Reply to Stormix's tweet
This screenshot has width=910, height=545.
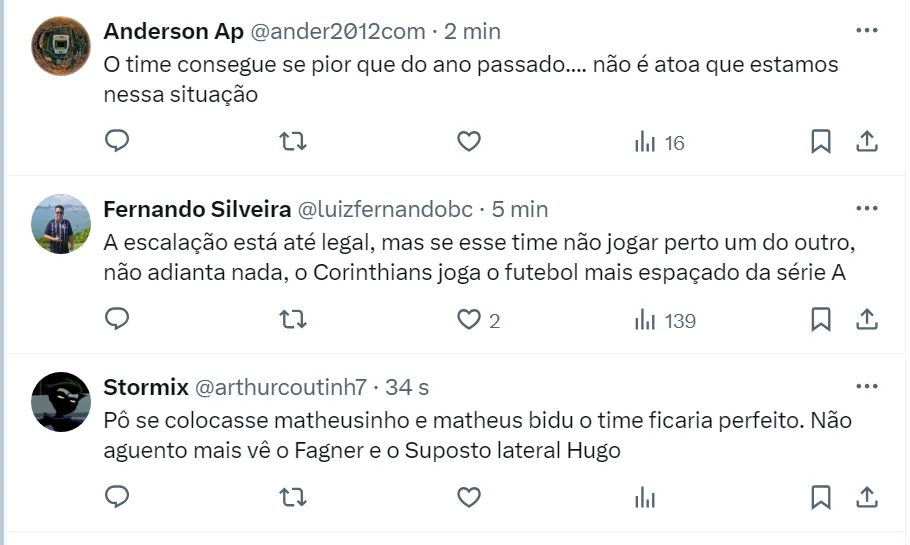pos(117,497)
